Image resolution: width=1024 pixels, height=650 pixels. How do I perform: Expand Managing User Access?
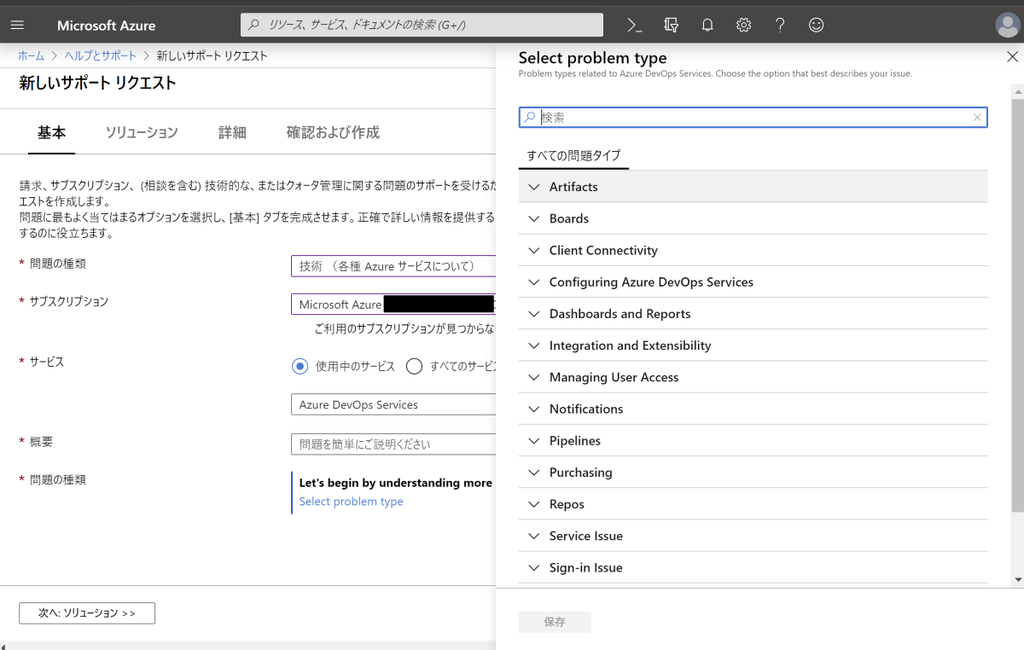point(753,377)
